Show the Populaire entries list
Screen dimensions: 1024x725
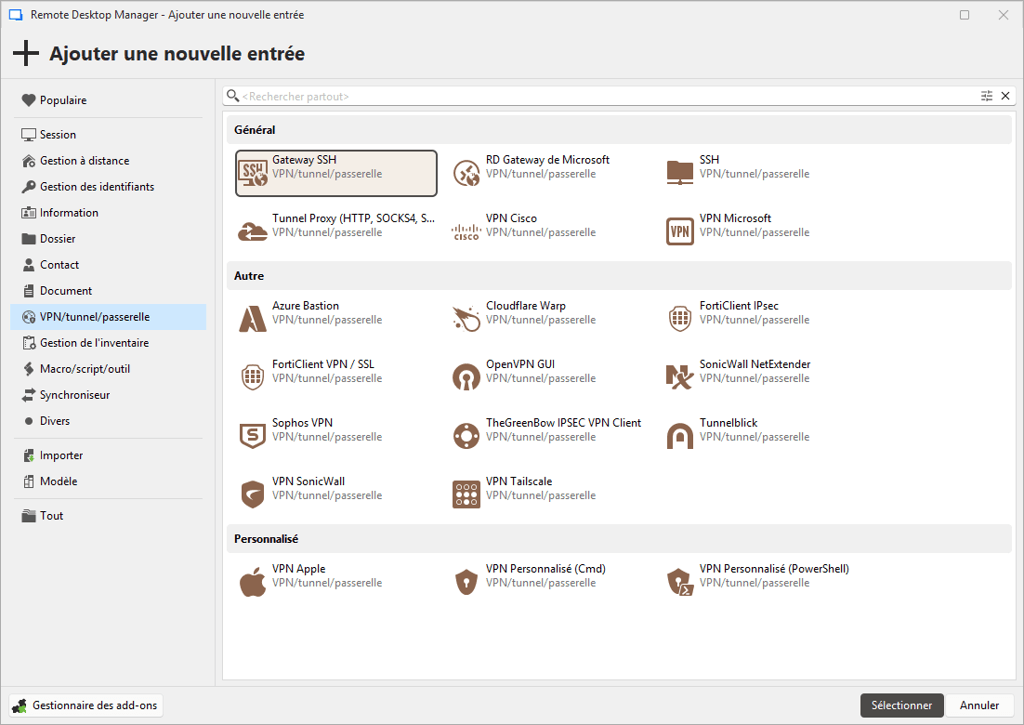(62, 100)
